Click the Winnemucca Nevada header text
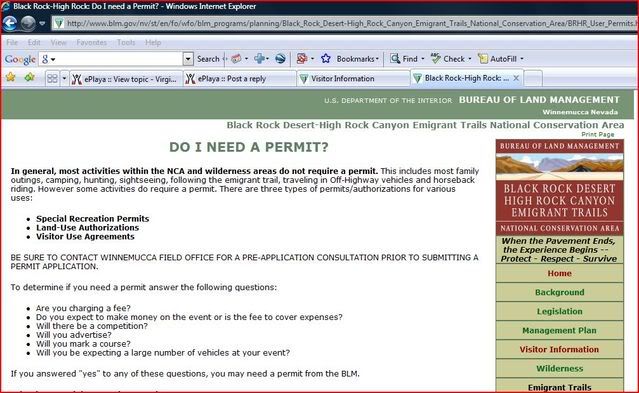This screenshot has width=639, height=393. point(580,112)
